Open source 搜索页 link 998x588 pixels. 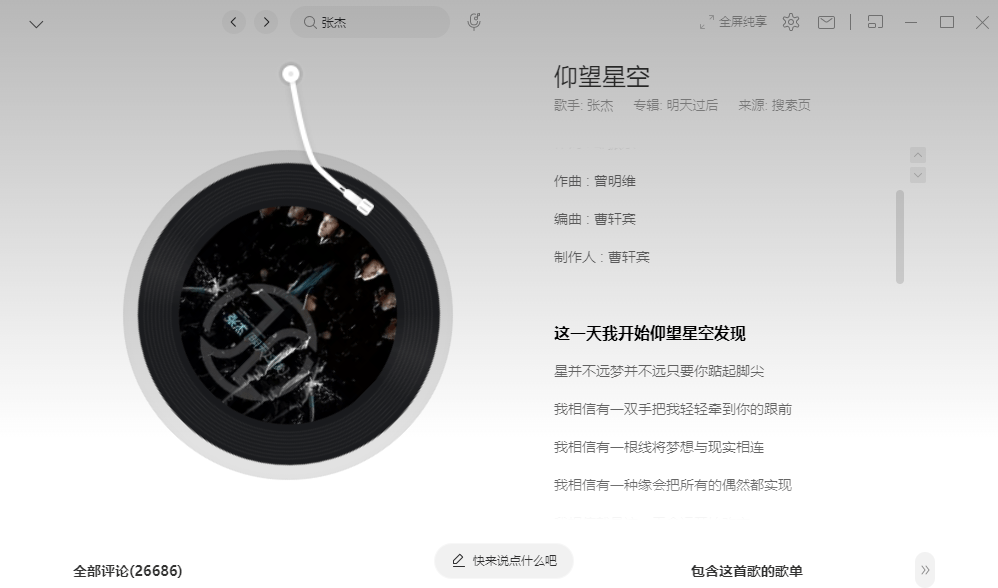(791, 106)
